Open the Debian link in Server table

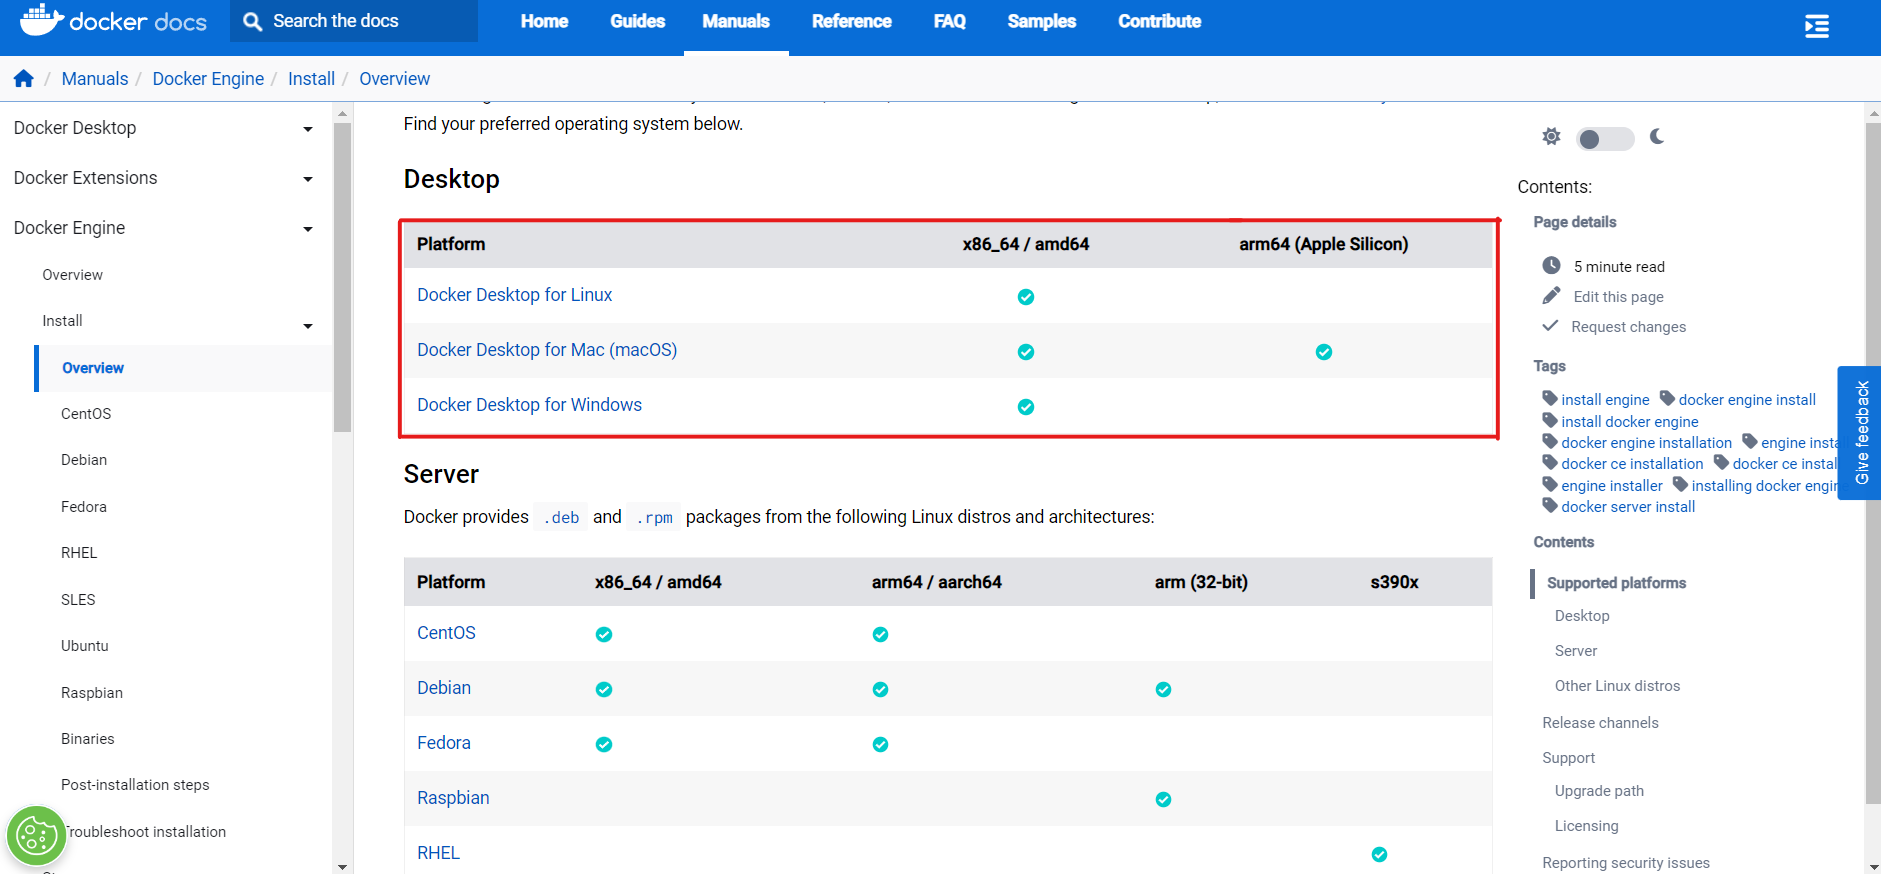pyautogui.click(x=444, y=688)
